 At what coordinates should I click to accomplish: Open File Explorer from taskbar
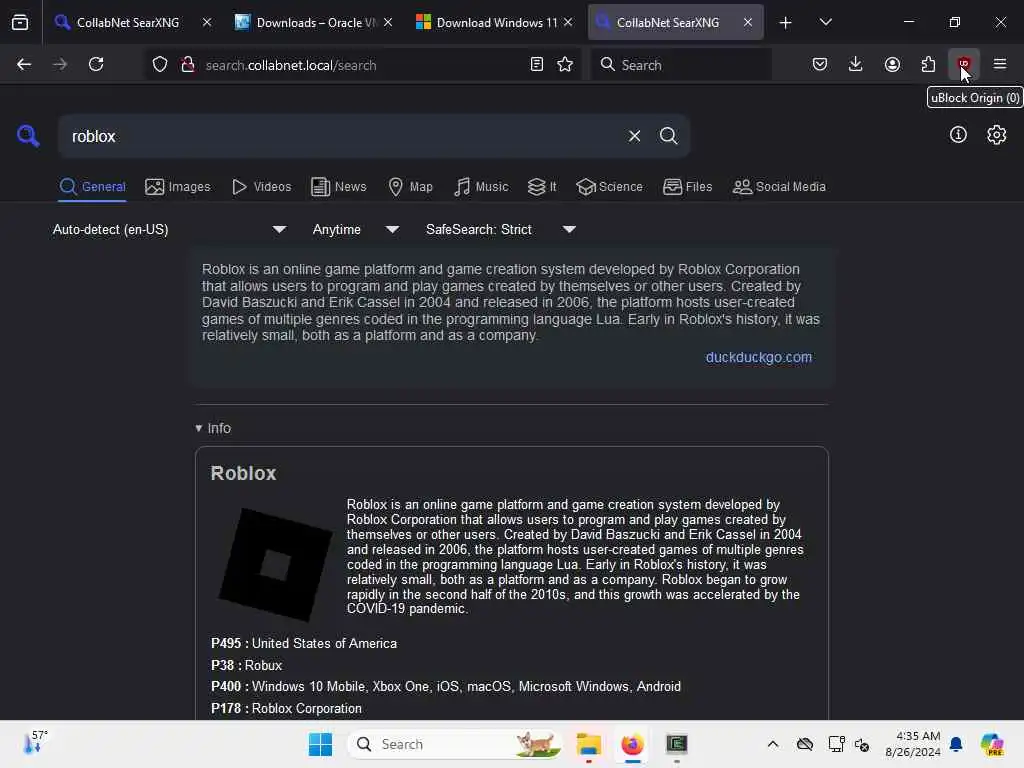click(588, 744)
